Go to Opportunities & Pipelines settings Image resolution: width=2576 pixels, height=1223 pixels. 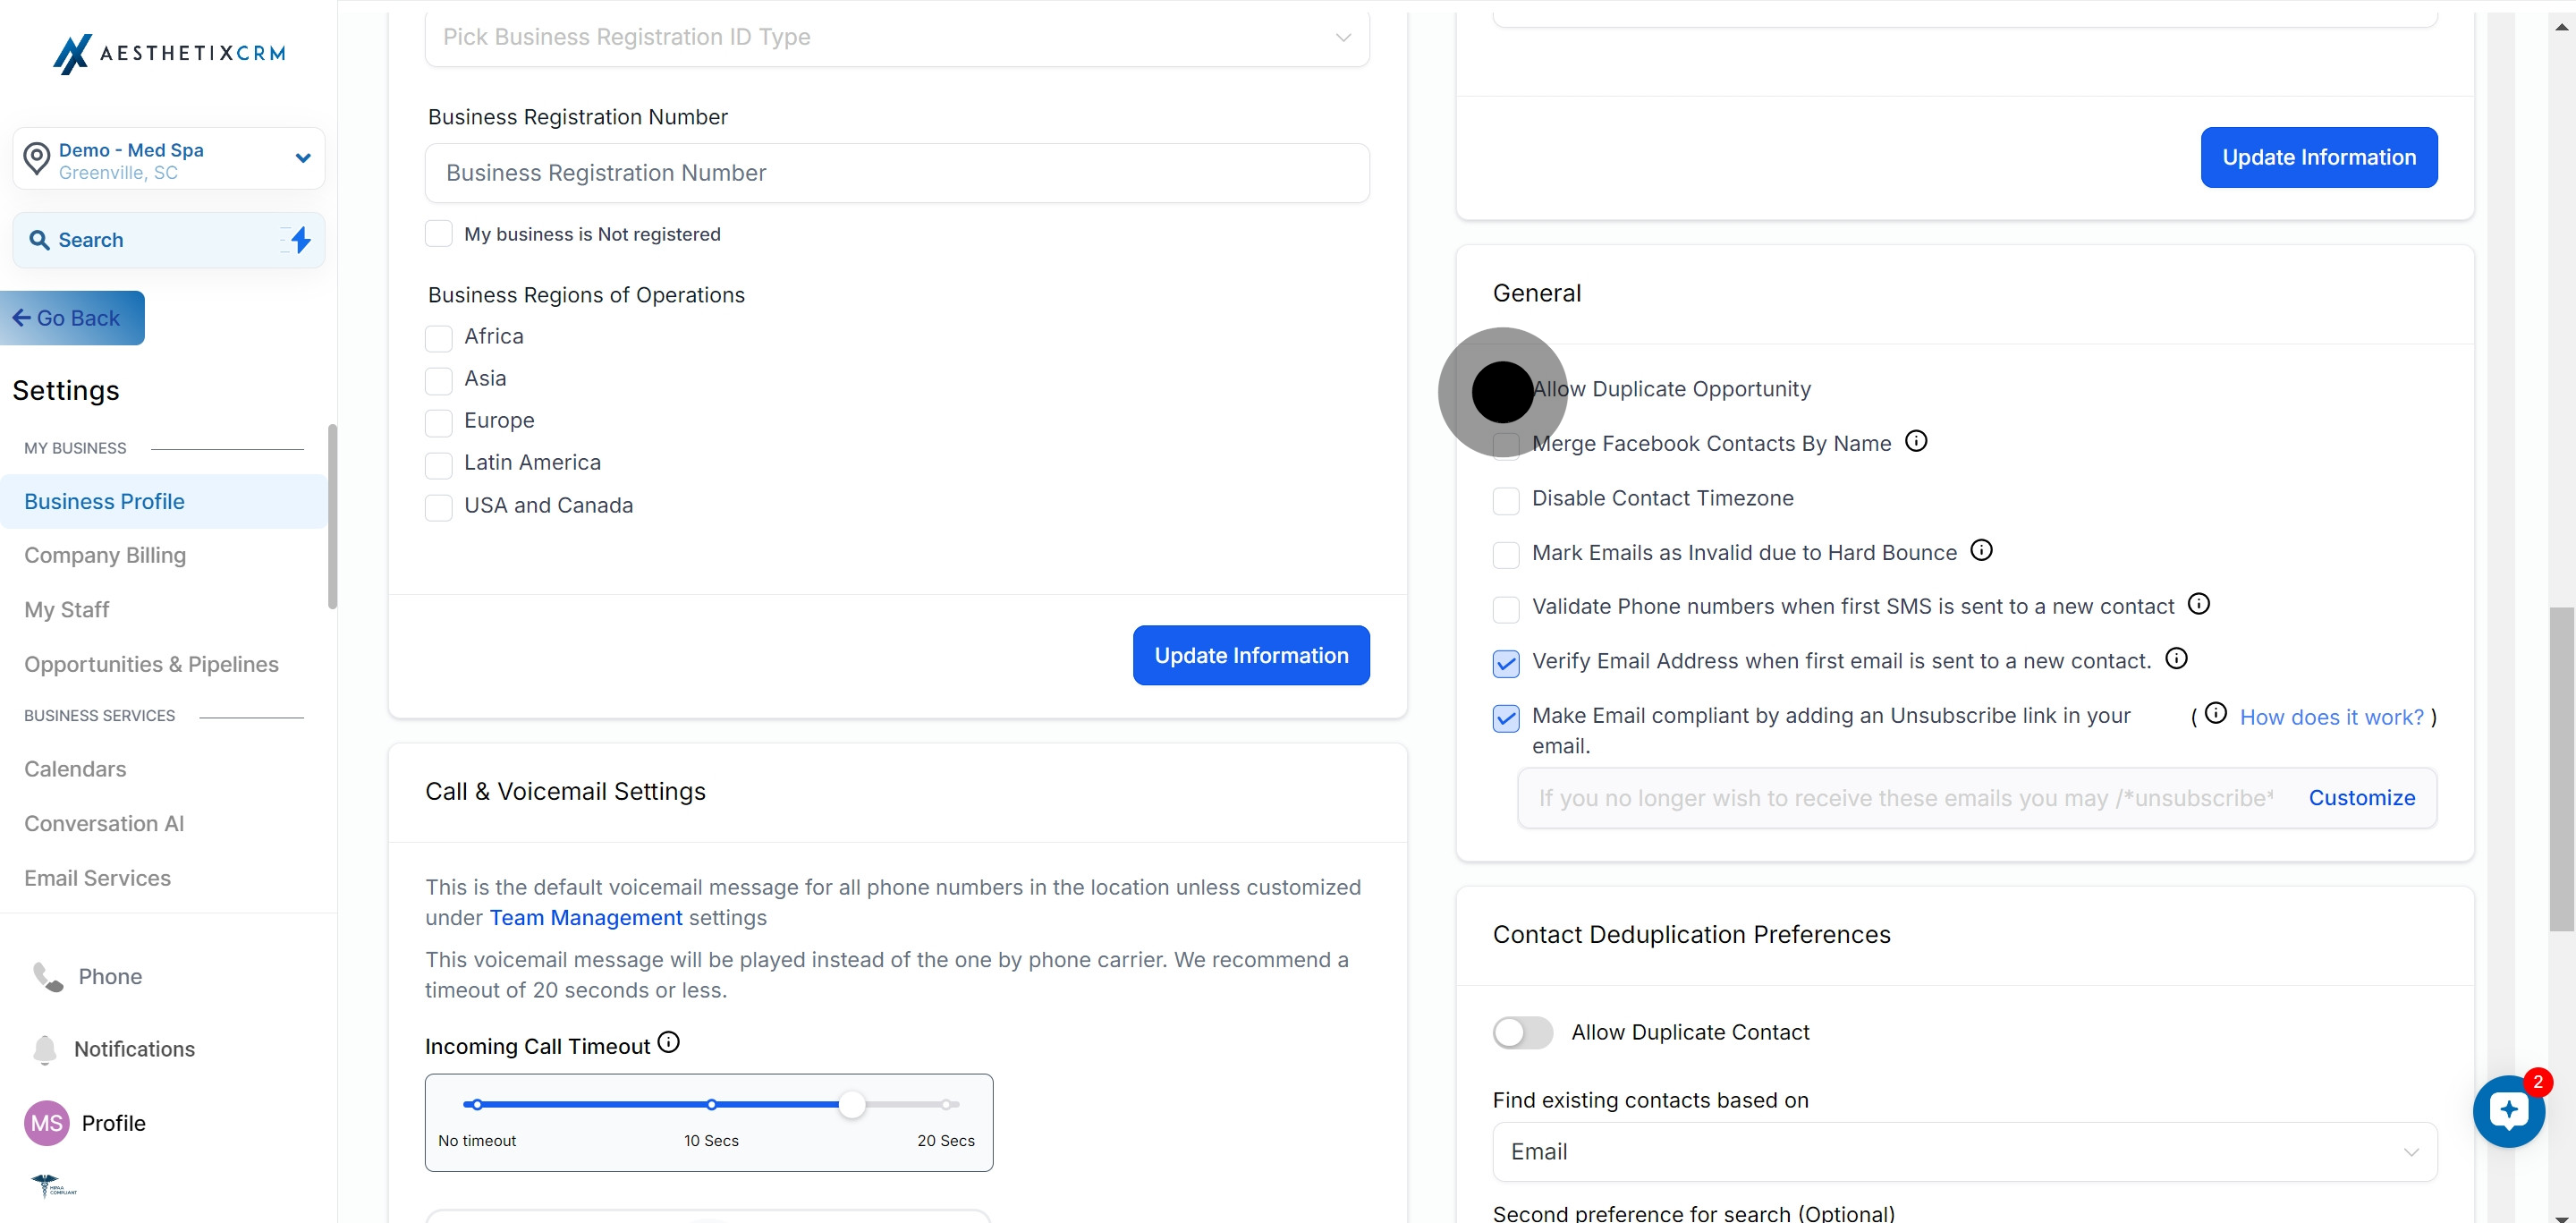[151, 664]
